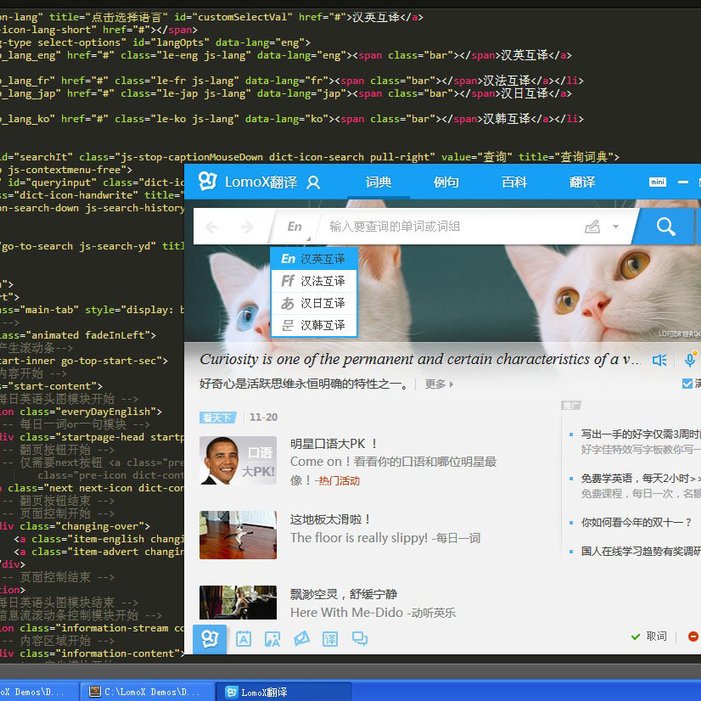
Task: Open the 热门活动 red link
Action: tap(338, 481)
